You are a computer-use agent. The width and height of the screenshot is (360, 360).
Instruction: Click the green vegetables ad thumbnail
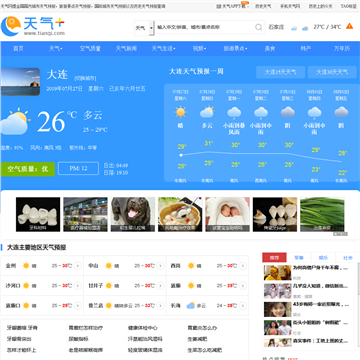322,214
